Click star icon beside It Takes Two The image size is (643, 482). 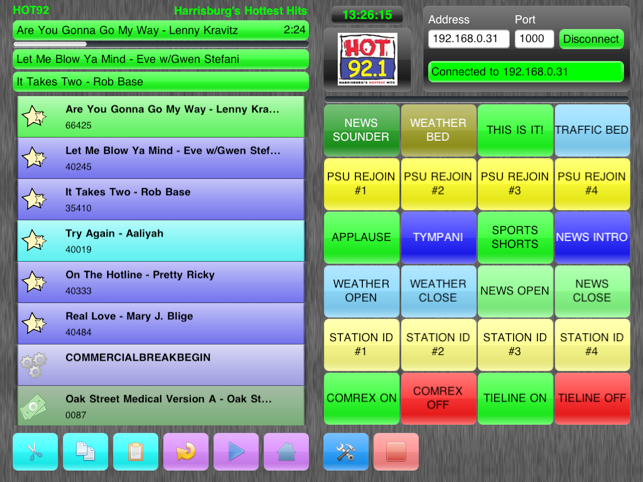click(x=34, y=199)
